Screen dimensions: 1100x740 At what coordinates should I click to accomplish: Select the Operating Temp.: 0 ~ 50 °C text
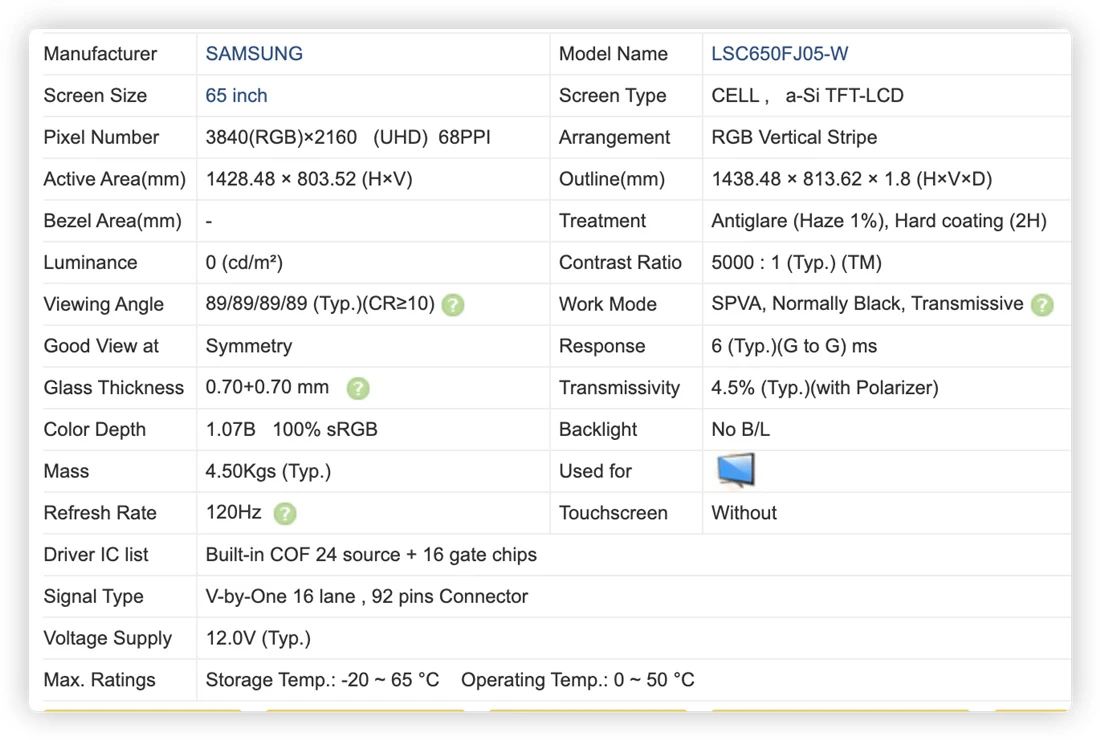point(578,680)
